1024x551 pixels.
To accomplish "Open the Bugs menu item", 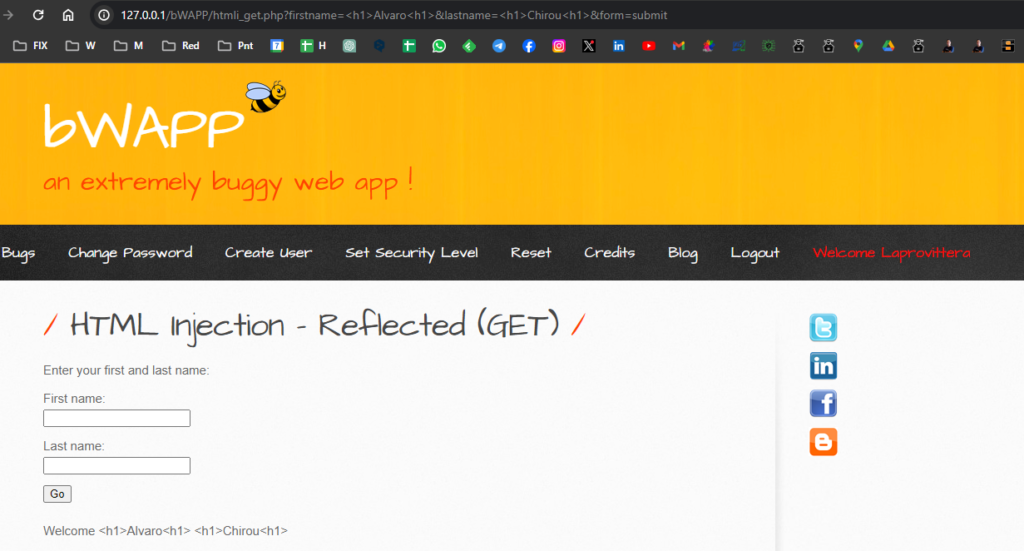I will pos(18,253).
